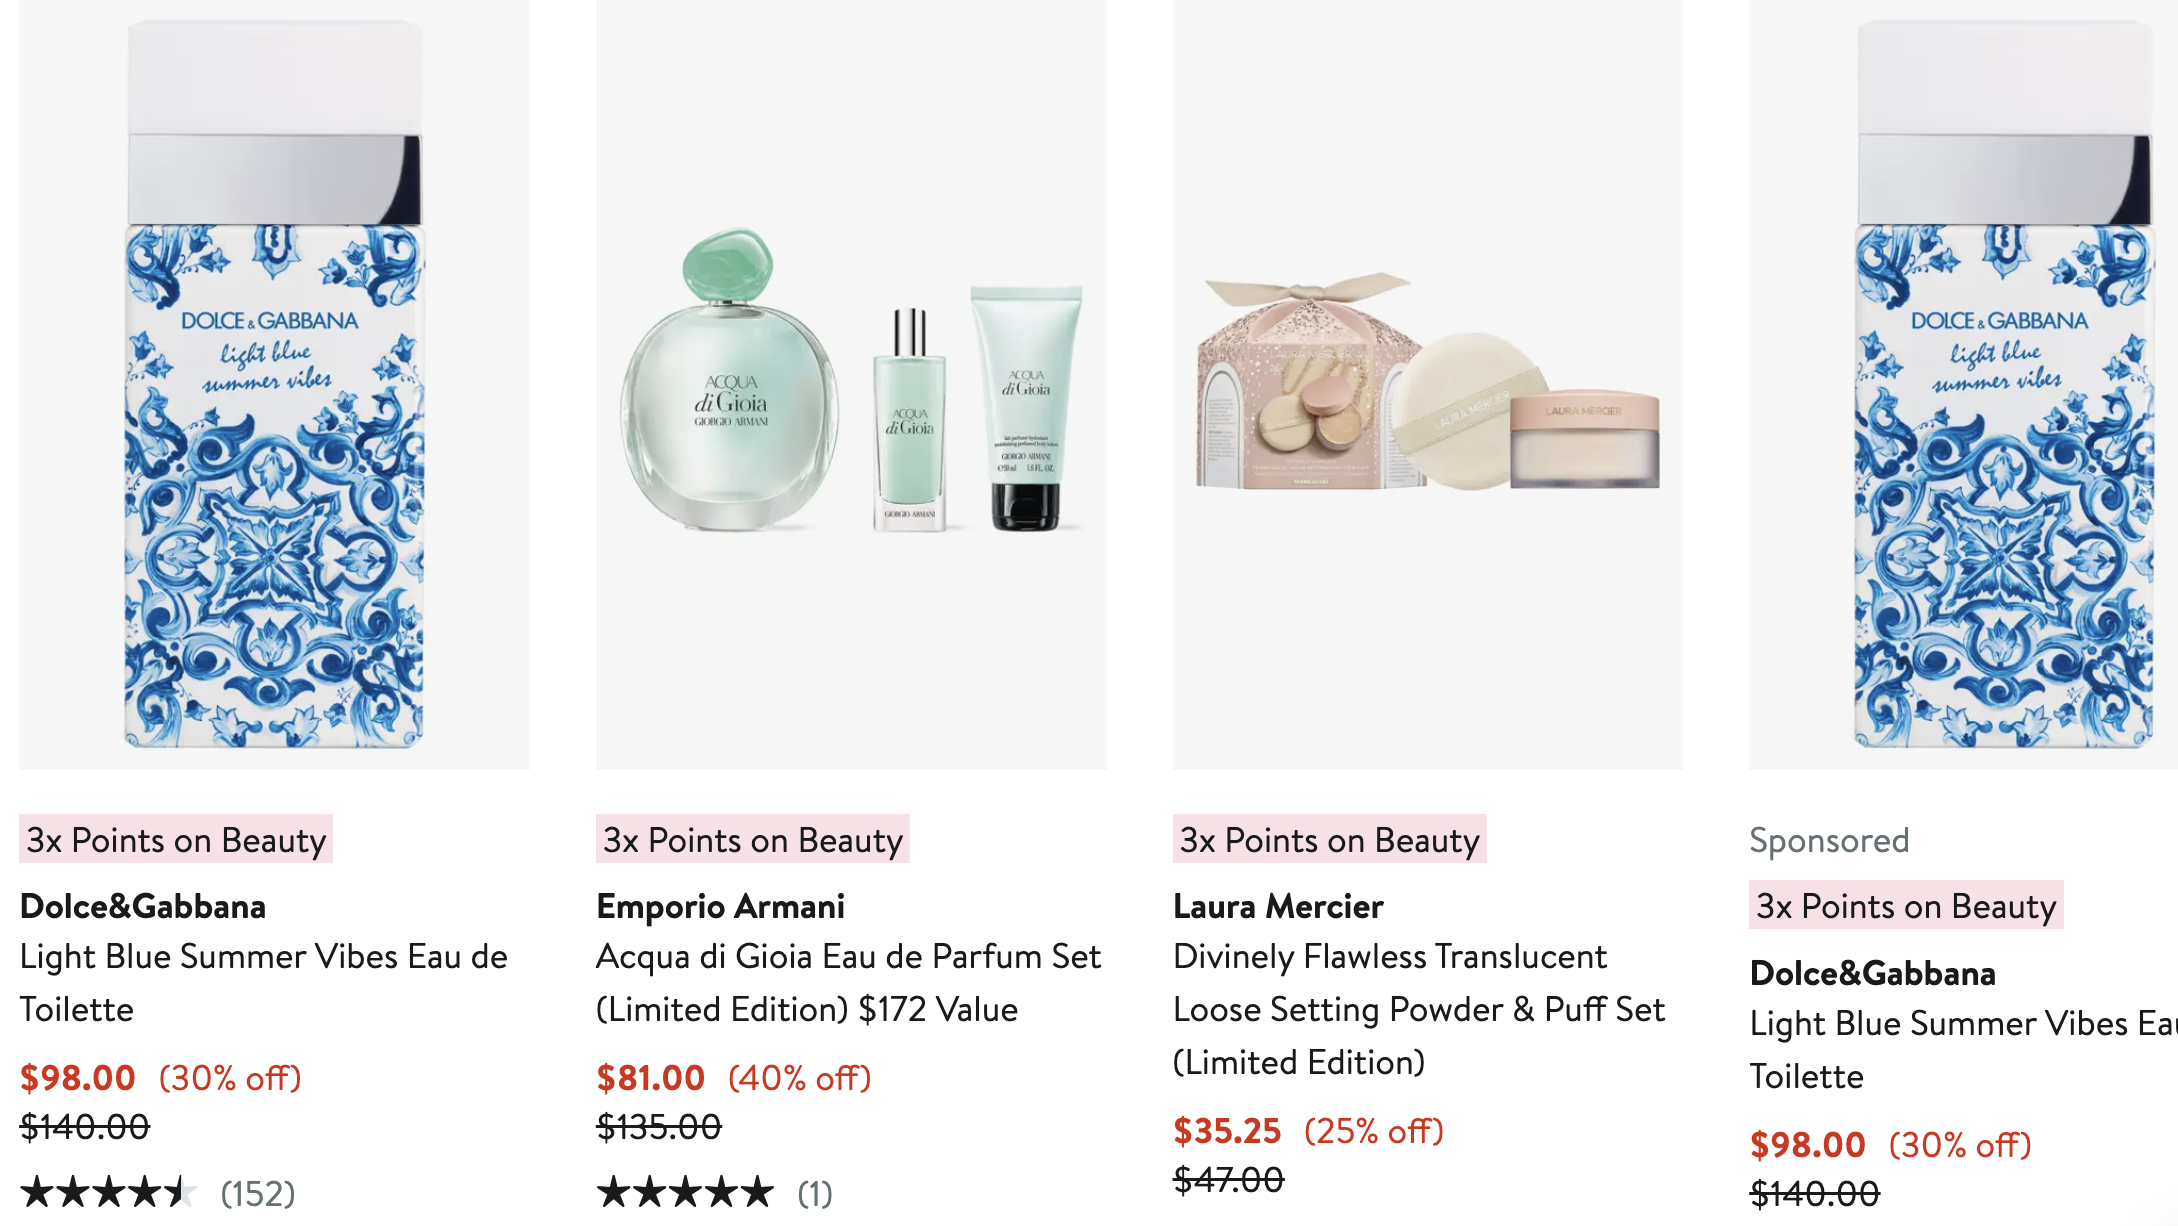Click the sponsored Light Blue Summer Vibes title

(x=1963, y=1050)
